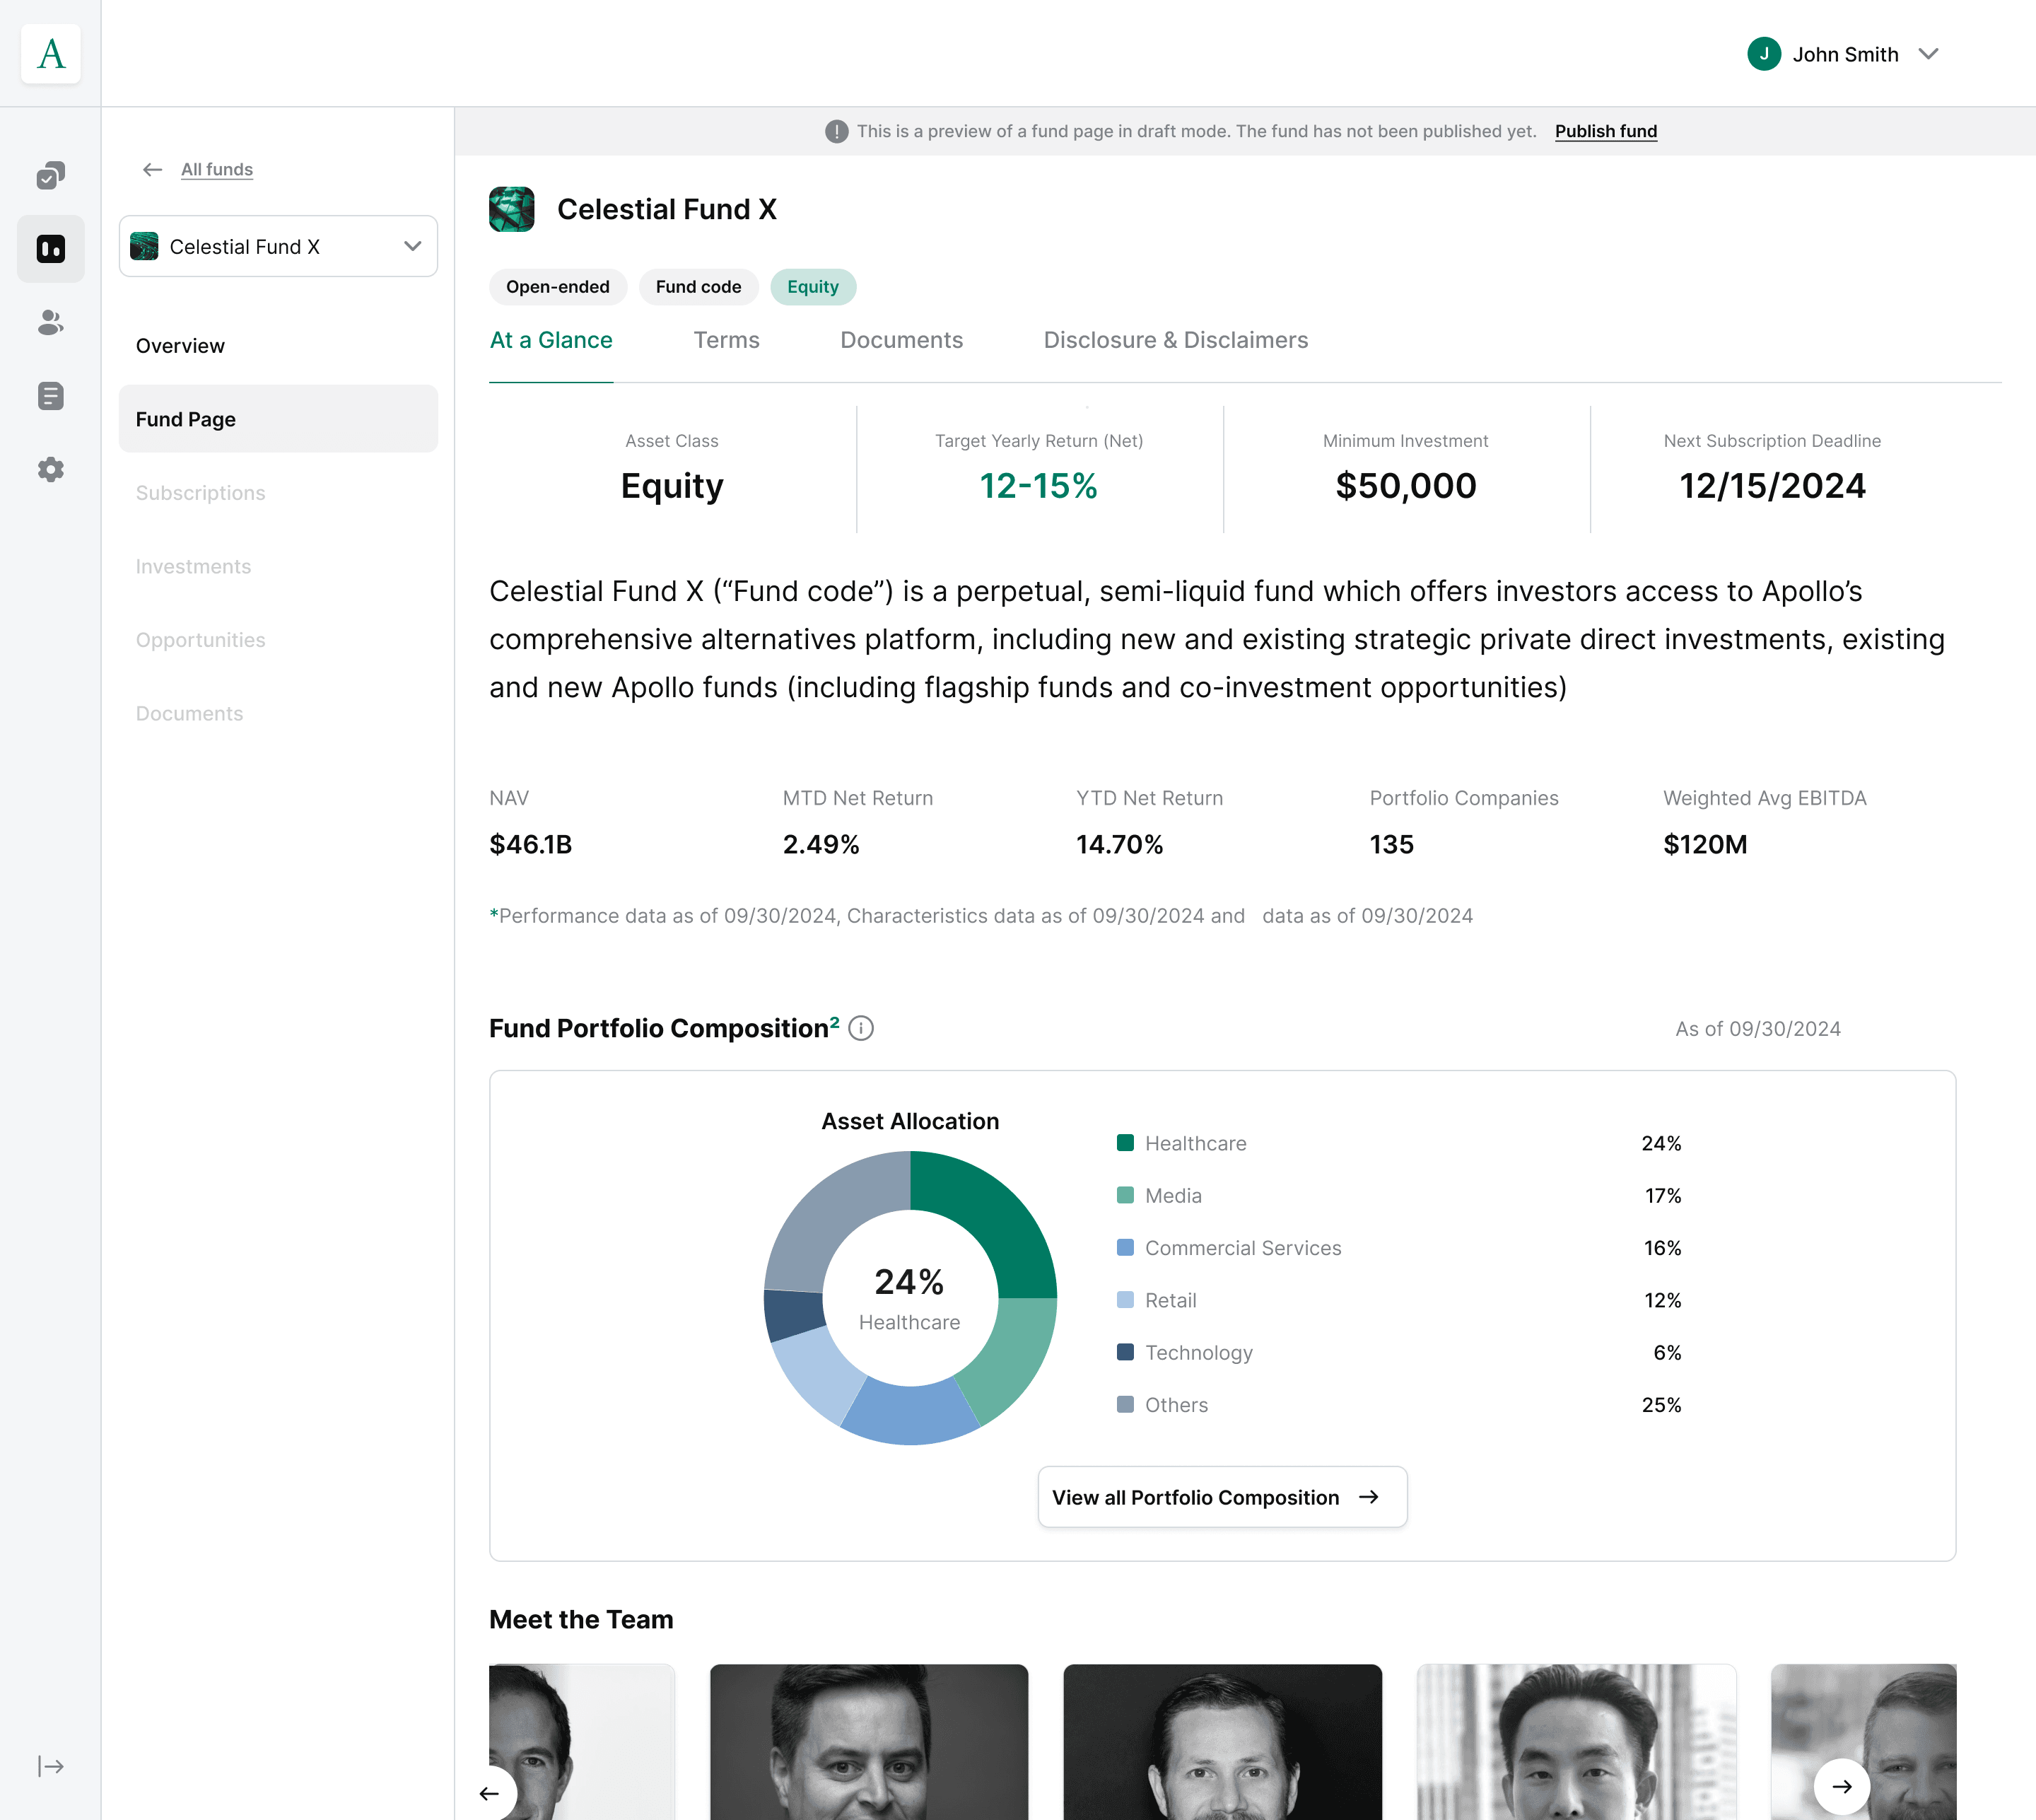Click the $46.1B NAV value
Viewport: 2036px width, 1820px height.
[530, 845]
